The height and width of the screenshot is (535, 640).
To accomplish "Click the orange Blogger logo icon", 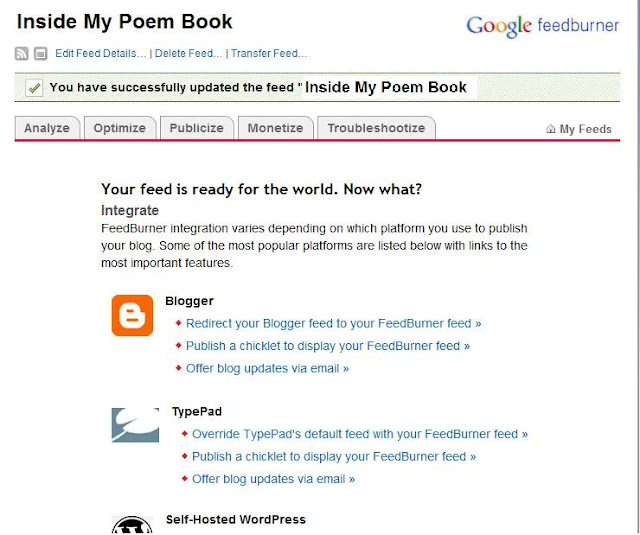I will click(x=132, y=316).
